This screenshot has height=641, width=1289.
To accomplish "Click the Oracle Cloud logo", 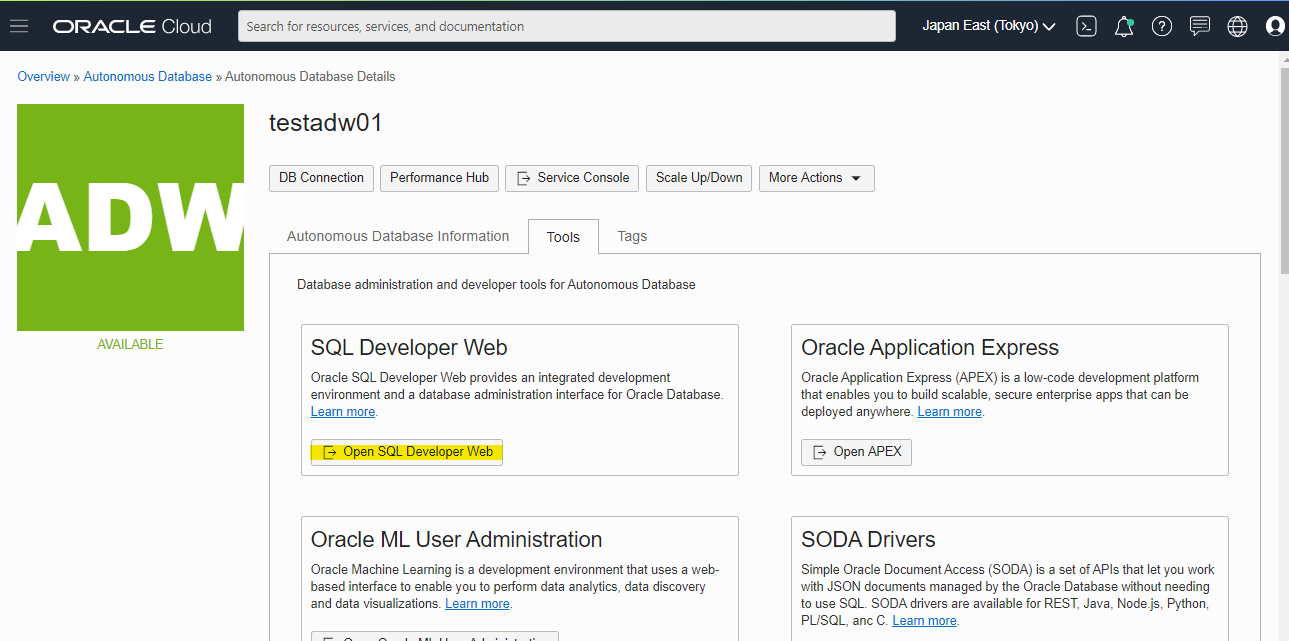I will coord(132,26).
